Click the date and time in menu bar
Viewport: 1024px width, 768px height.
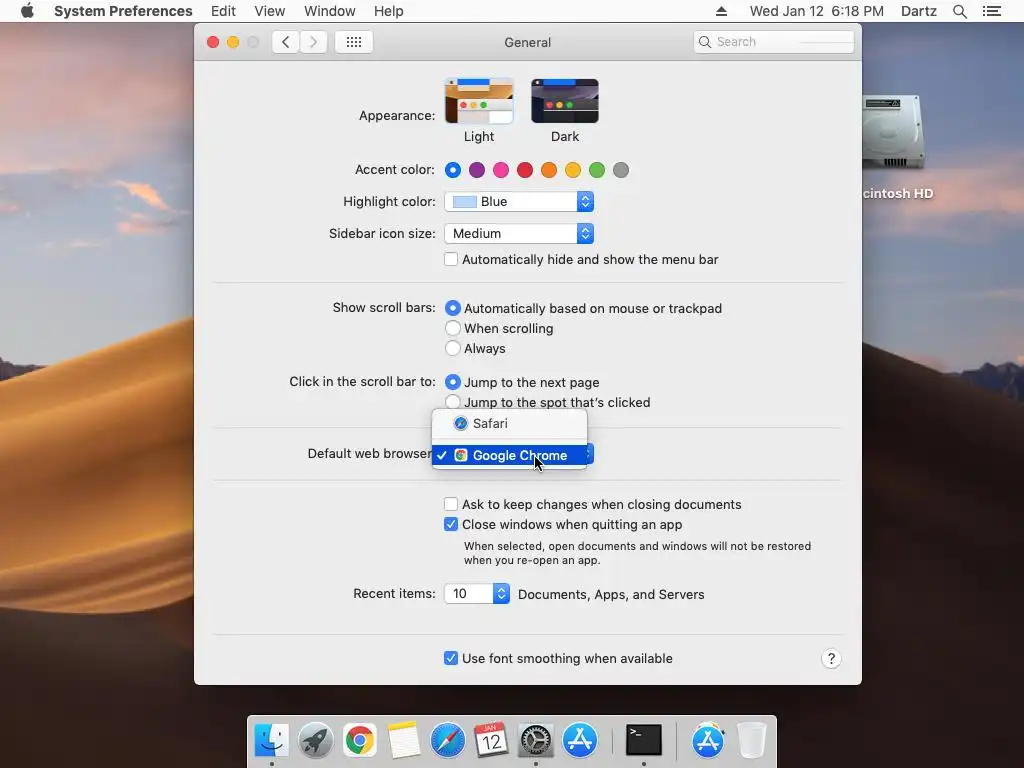[x=816, y=11]
